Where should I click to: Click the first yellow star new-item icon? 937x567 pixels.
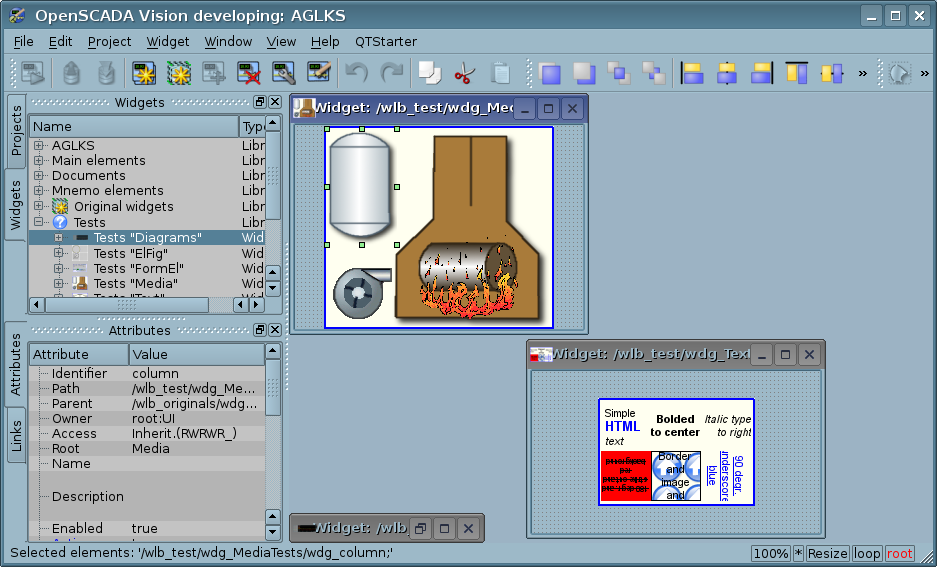point(144,73)
